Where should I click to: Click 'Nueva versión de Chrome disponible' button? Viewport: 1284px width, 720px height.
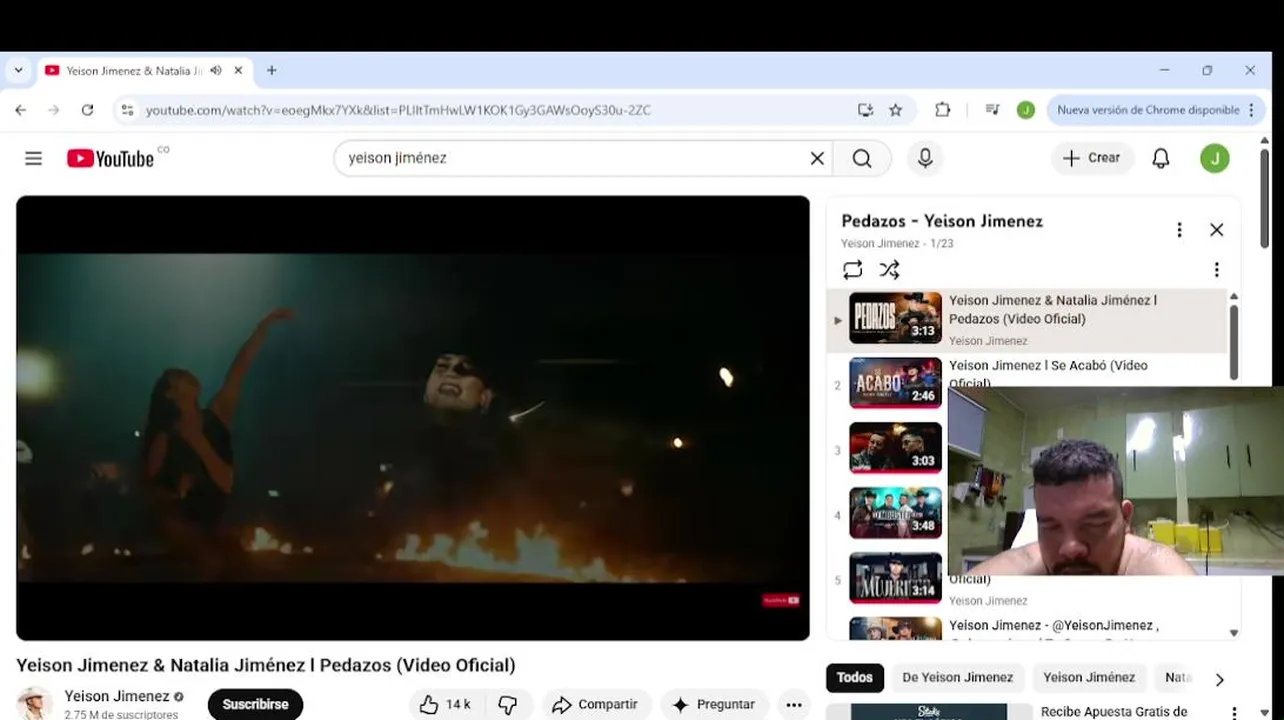point(1148,110)
